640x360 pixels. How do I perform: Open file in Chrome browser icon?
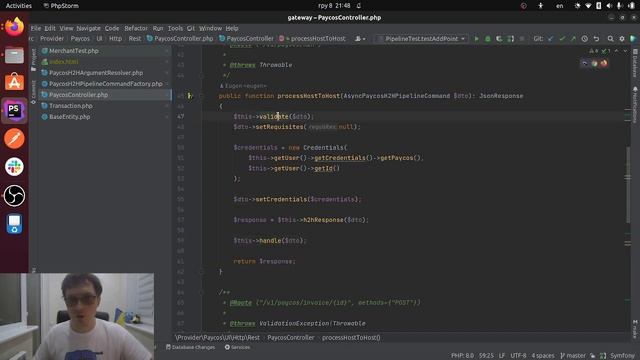tap(594, 63)
